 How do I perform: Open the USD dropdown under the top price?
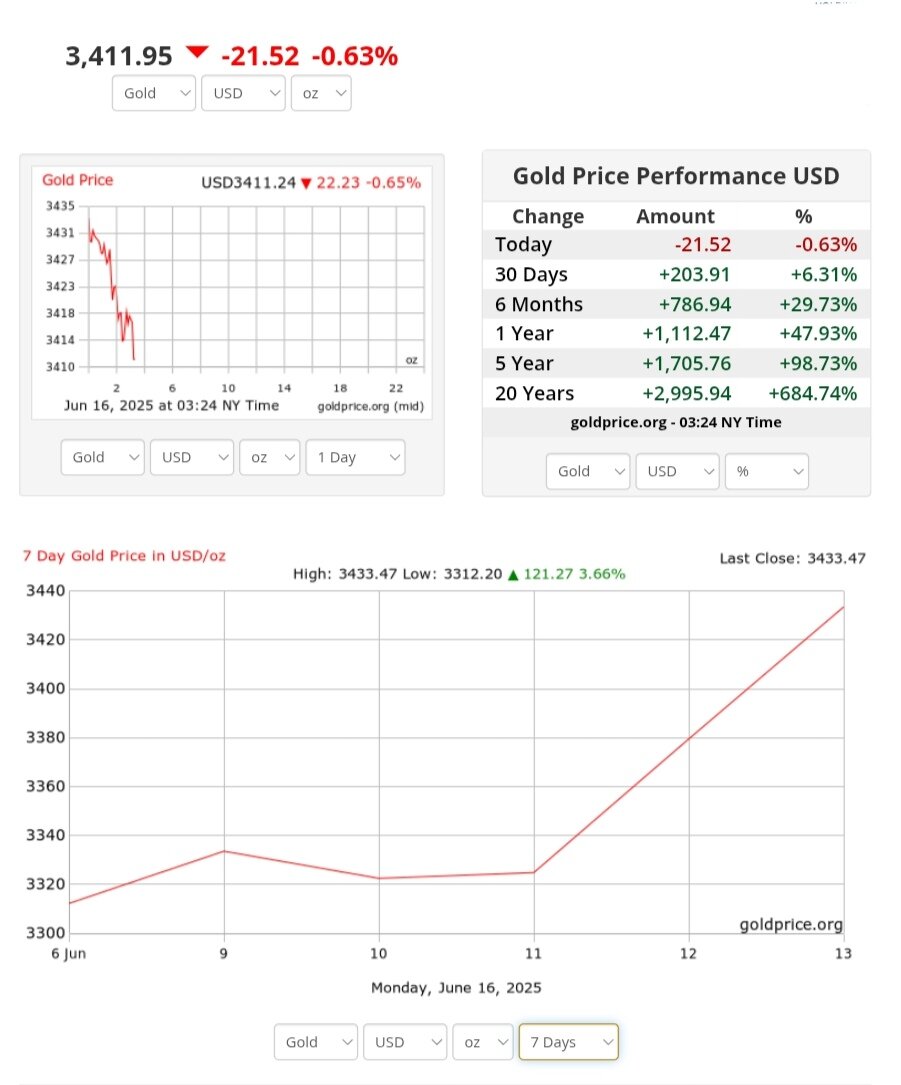pyautogui.click(x=243, y=93)
